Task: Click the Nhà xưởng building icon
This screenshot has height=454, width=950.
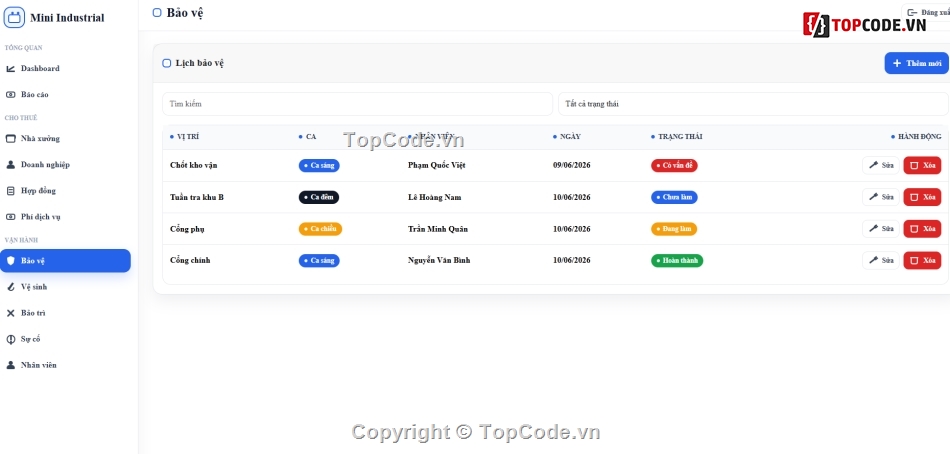Action: (10, 138)
